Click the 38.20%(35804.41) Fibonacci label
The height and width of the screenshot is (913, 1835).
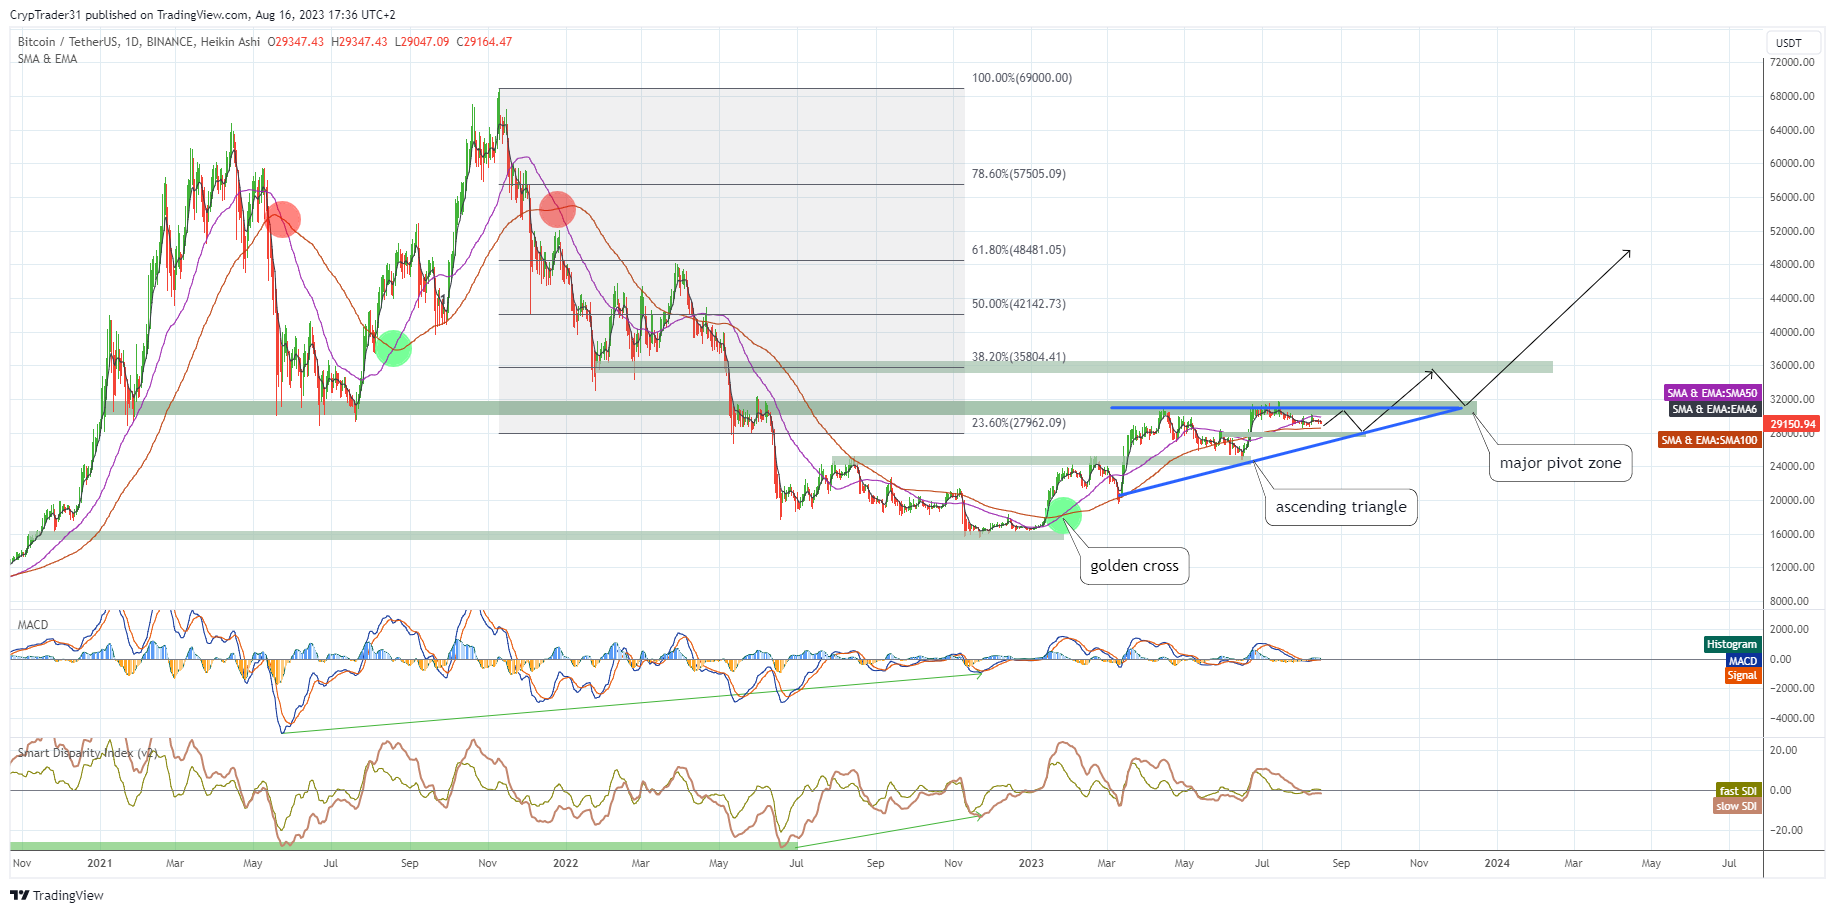pyautogui.click(x=1019, y=357)
